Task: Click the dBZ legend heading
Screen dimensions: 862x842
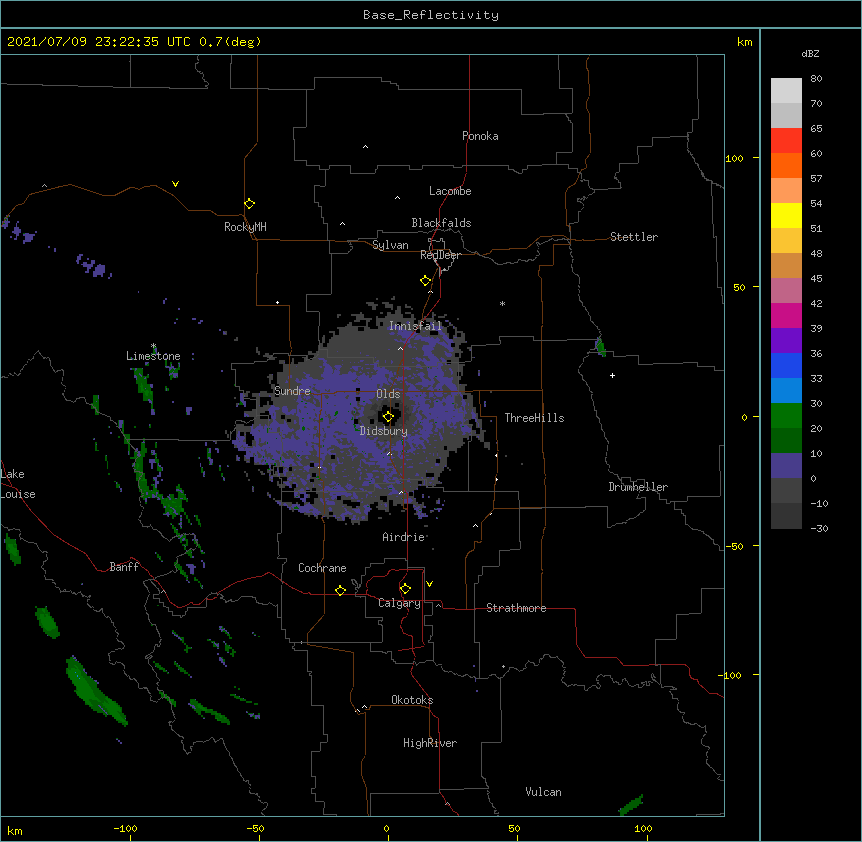Action: (x=810, y=54)
